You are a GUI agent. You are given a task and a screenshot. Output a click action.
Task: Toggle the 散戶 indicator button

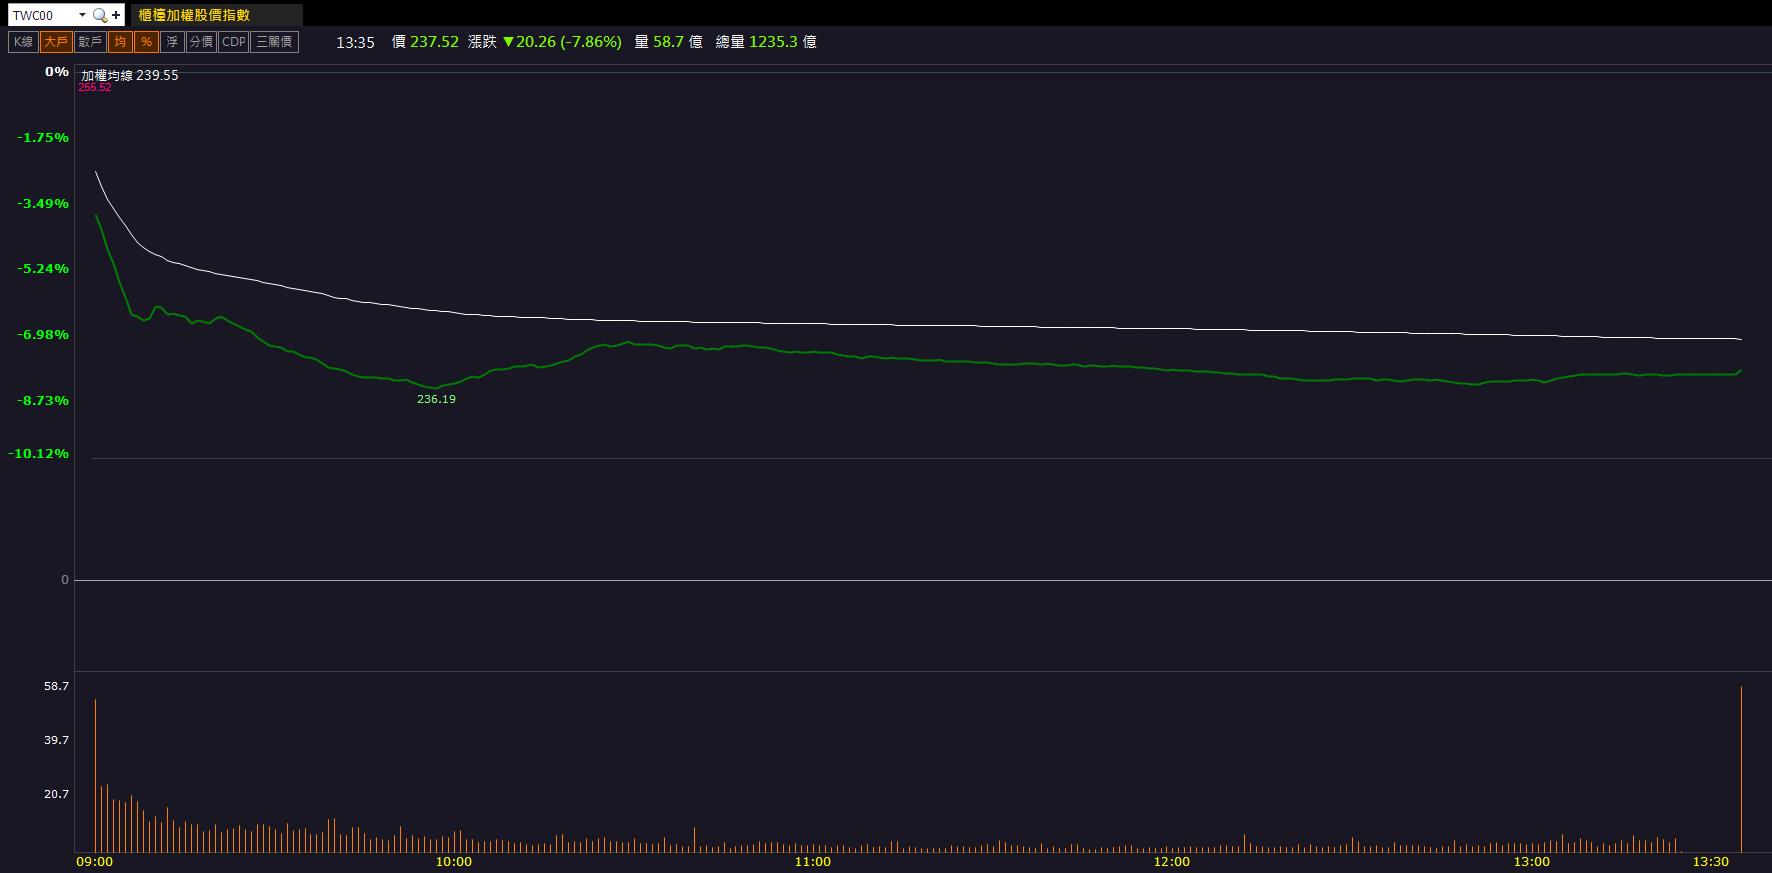coord(90,42)
